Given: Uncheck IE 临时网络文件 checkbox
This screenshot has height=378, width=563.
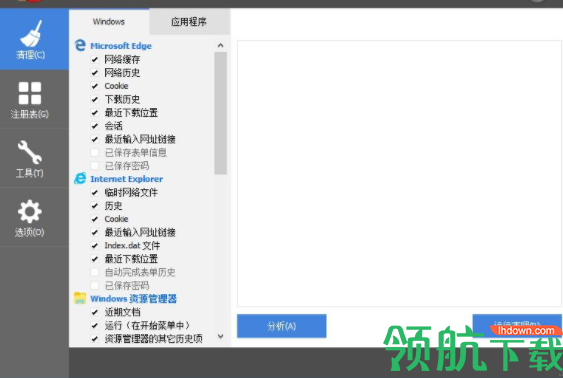Looking at the screenshot, I should pyautogui.click(x=95, y=192).
